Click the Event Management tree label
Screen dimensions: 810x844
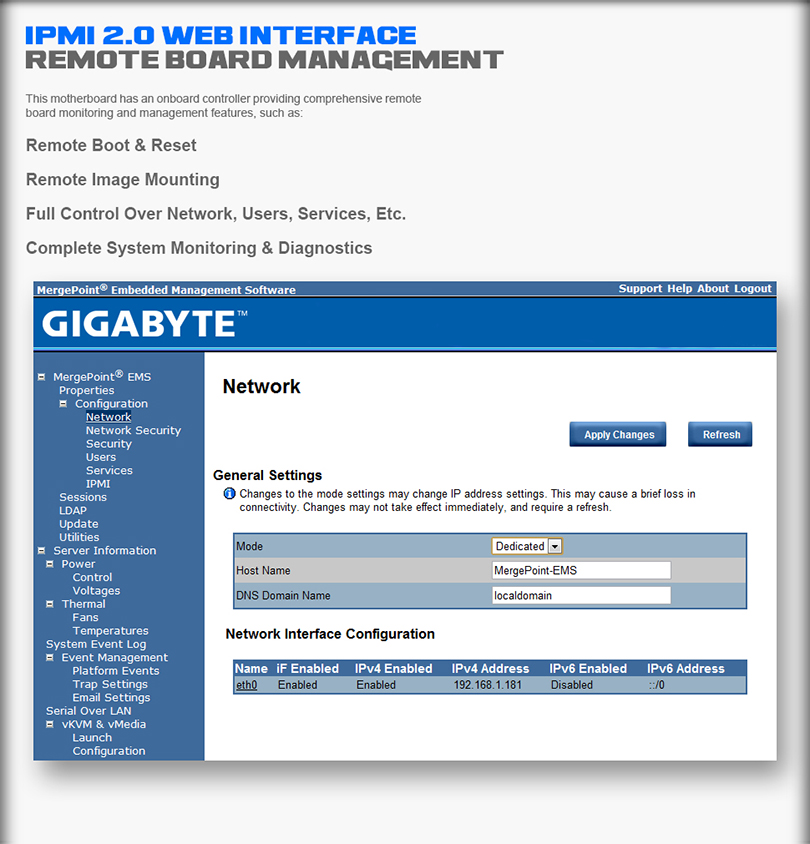pyautogui.click(x=115, y=657)
